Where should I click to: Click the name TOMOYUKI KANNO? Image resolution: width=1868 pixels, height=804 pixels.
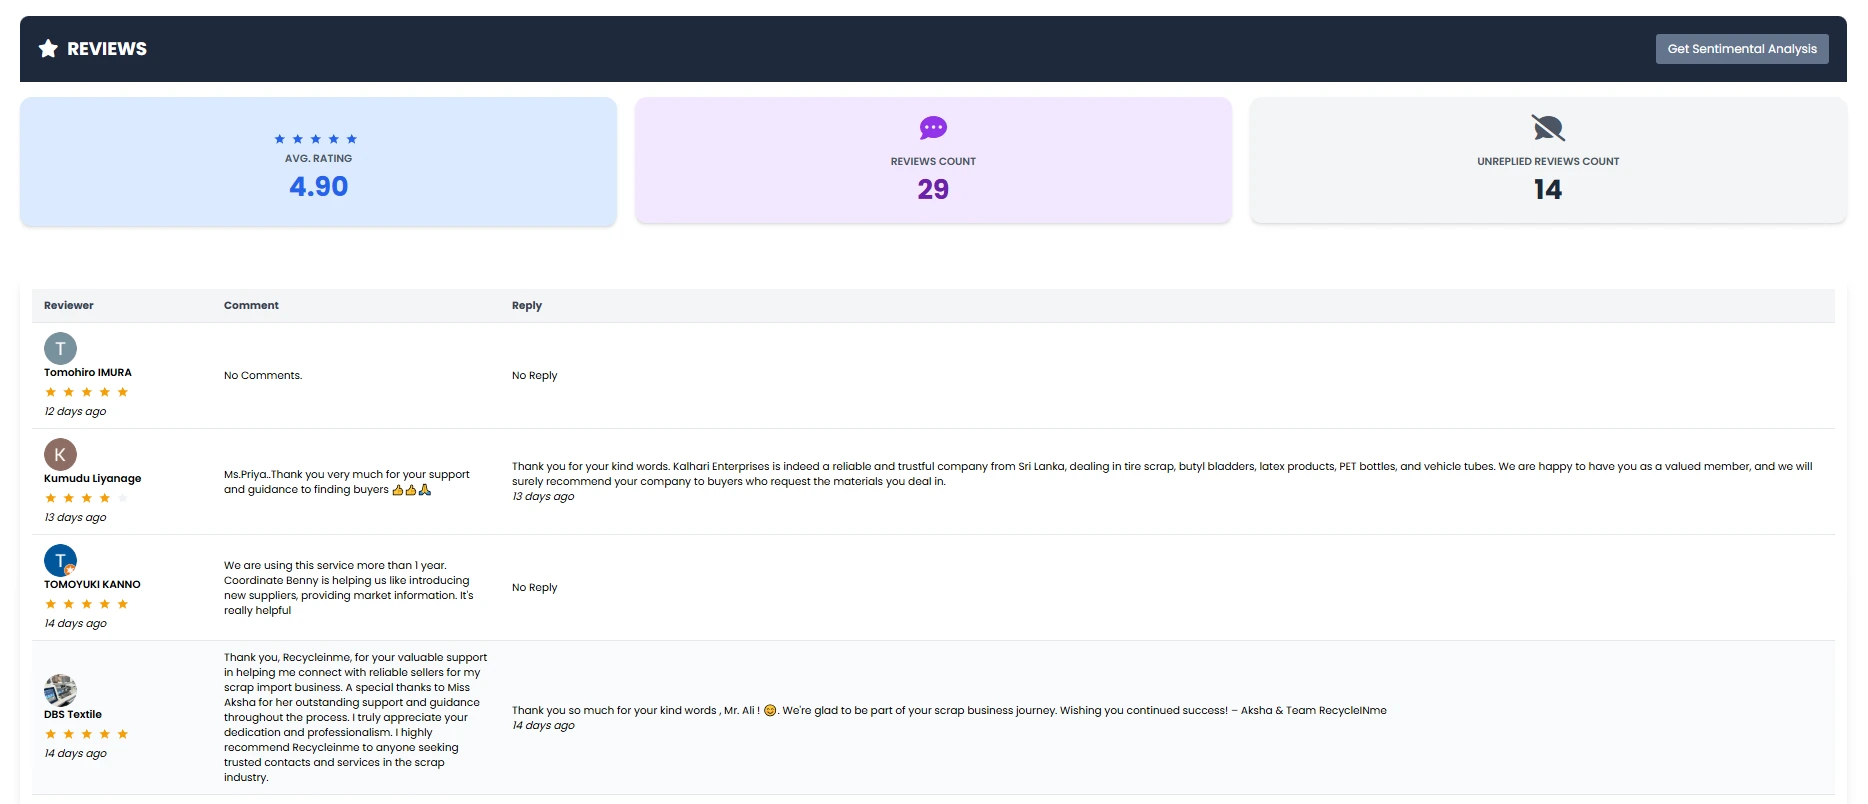pyautogui.click(x=92, y=584)
